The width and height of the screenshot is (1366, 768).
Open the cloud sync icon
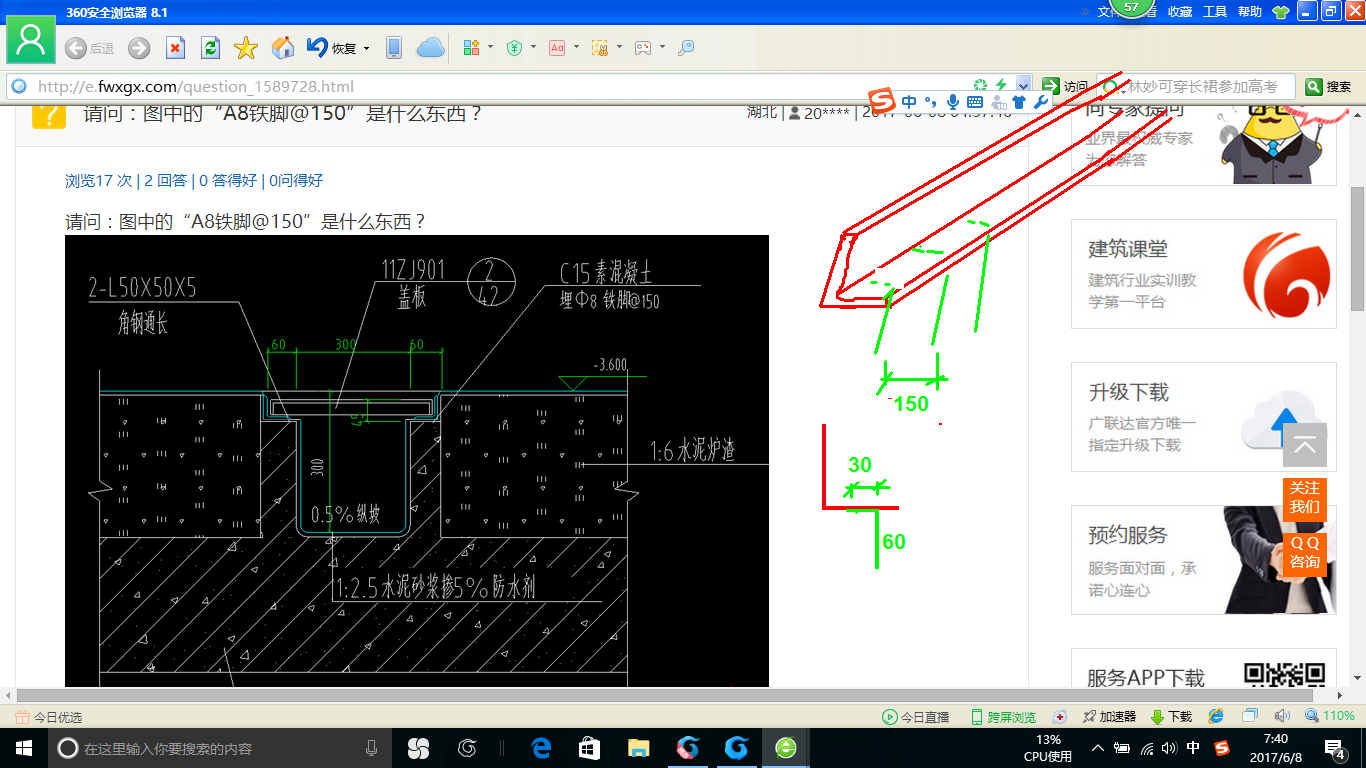click(x=430, y=48)
